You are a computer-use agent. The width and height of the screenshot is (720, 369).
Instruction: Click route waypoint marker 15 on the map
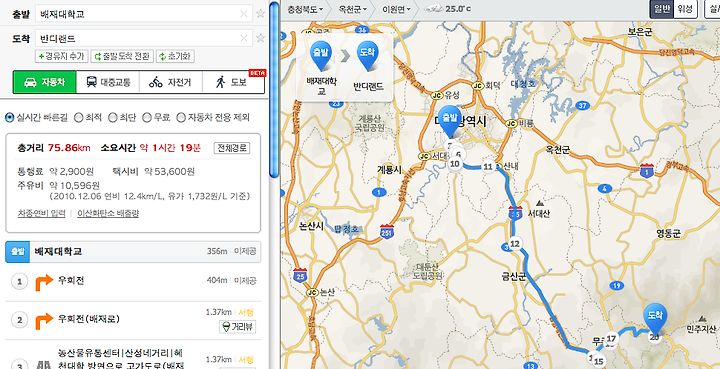(598, 360)
